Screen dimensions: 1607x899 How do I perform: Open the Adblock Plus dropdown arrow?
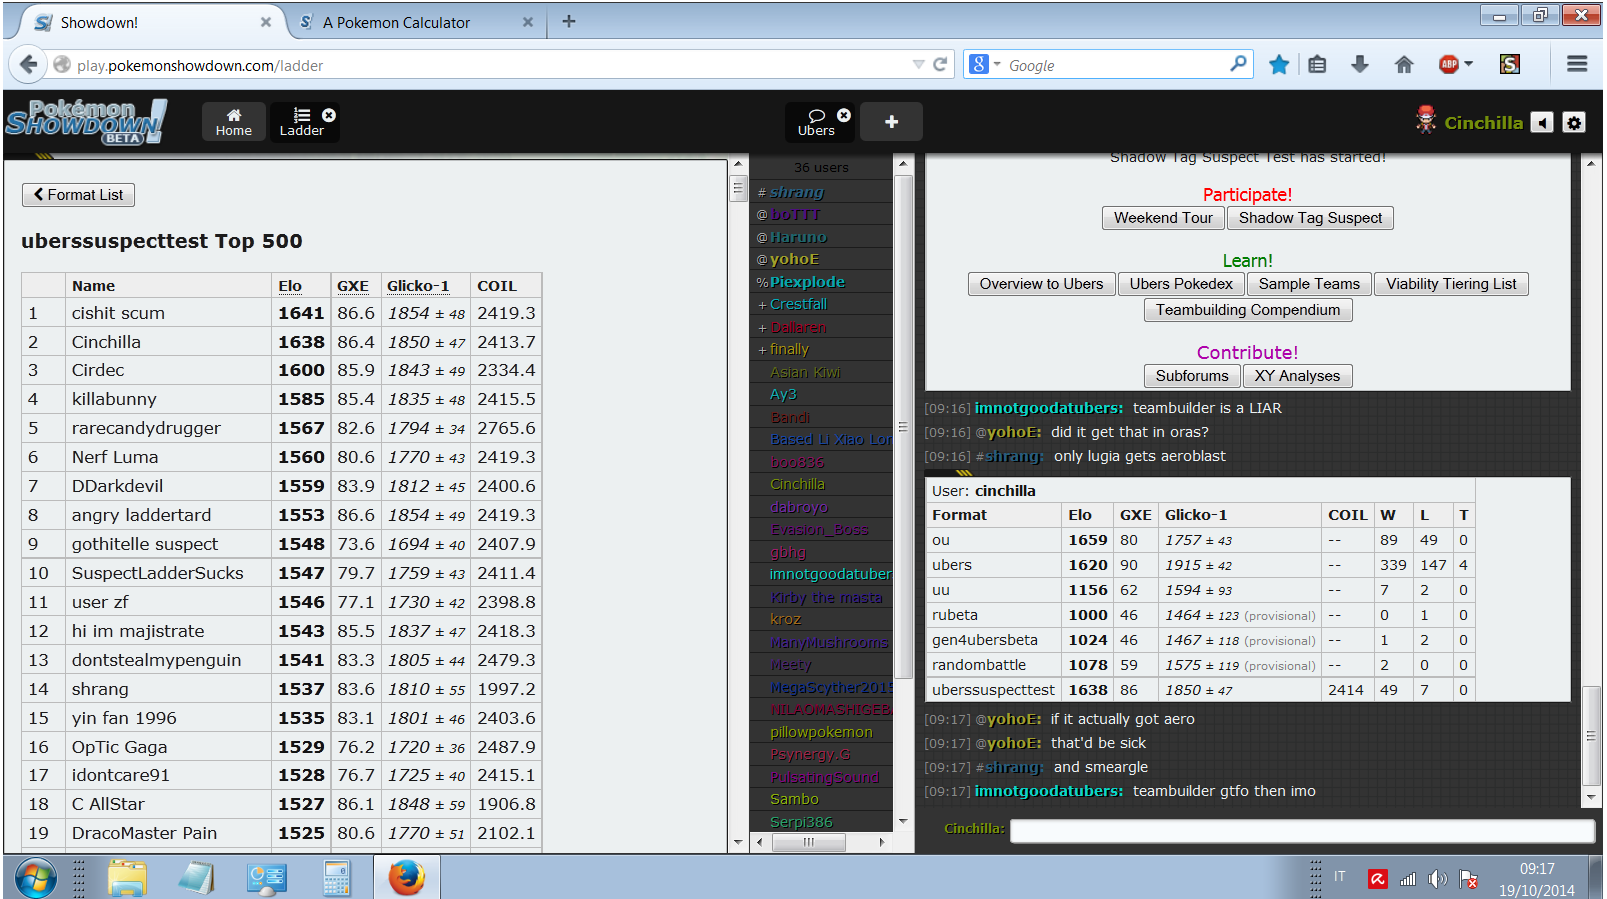[x=1469, y=65]
